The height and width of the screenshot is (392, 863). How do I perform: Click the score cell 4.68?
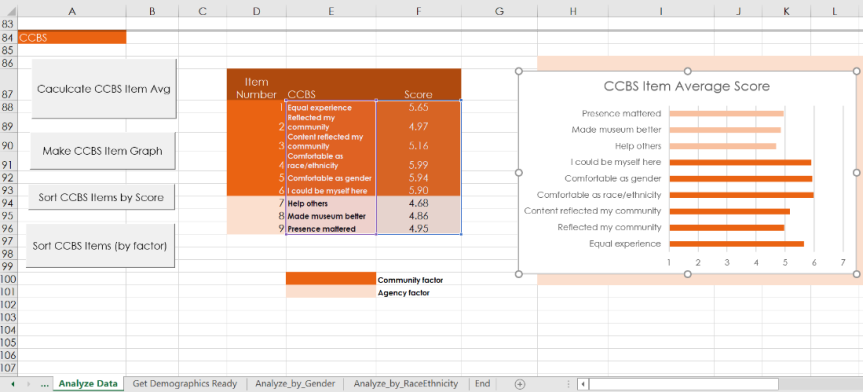pyautogui.click(x=418, y=203)
